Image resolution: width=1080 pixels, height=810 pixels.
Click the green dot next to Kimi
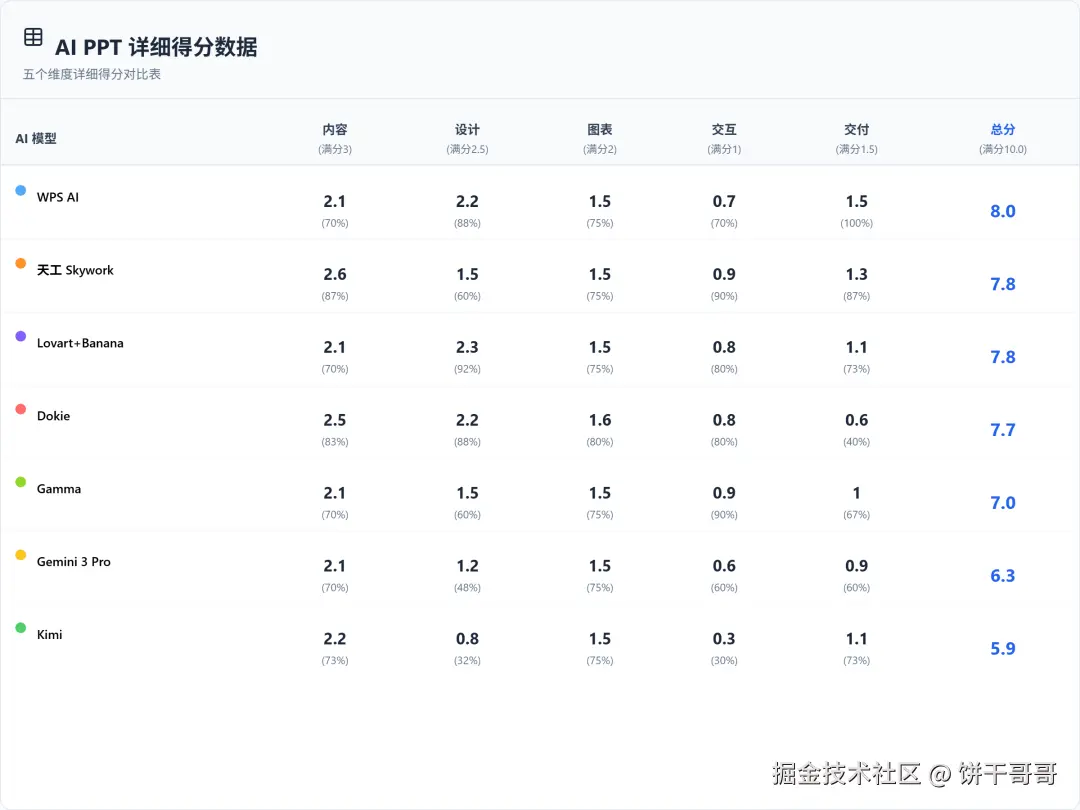coord(21,628)
